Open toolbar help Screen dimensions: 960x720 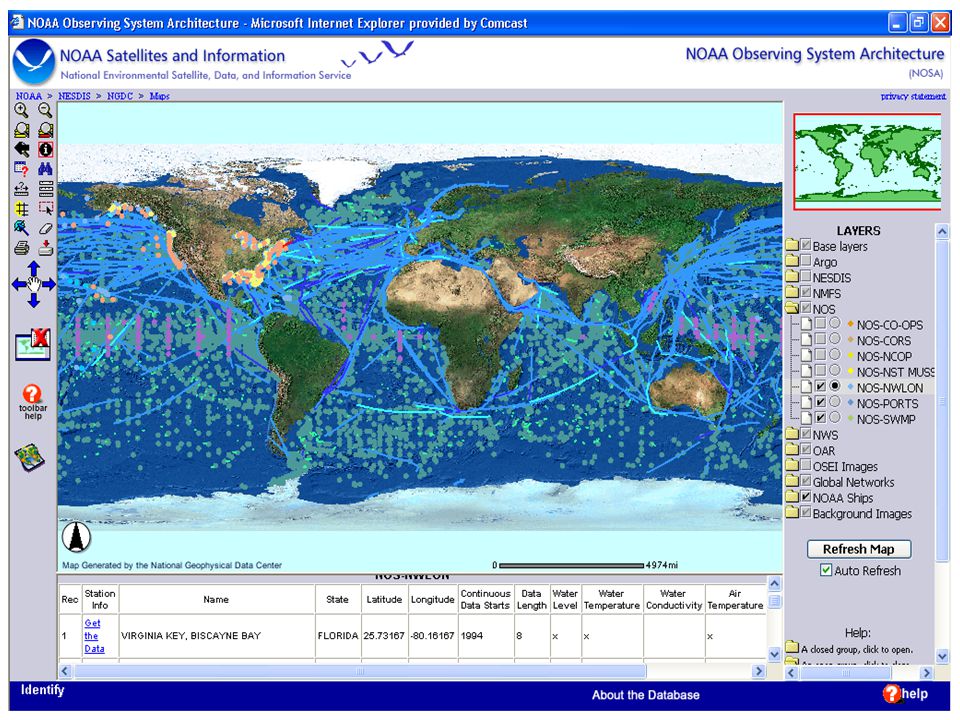point(32,402)
